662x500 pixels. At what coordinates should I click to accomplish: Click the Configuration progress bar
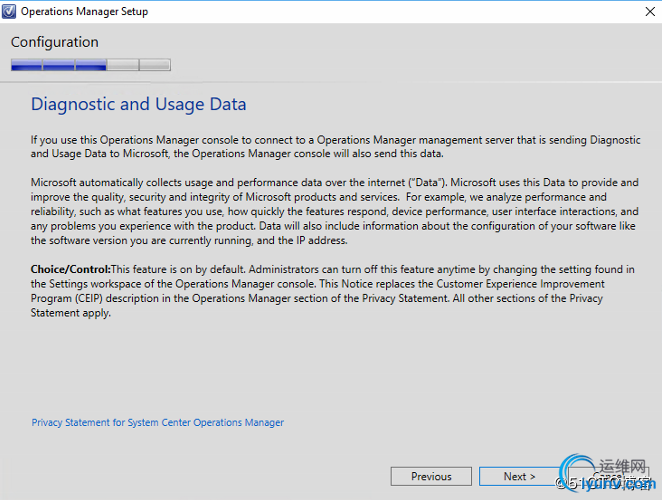coord(91,65)
